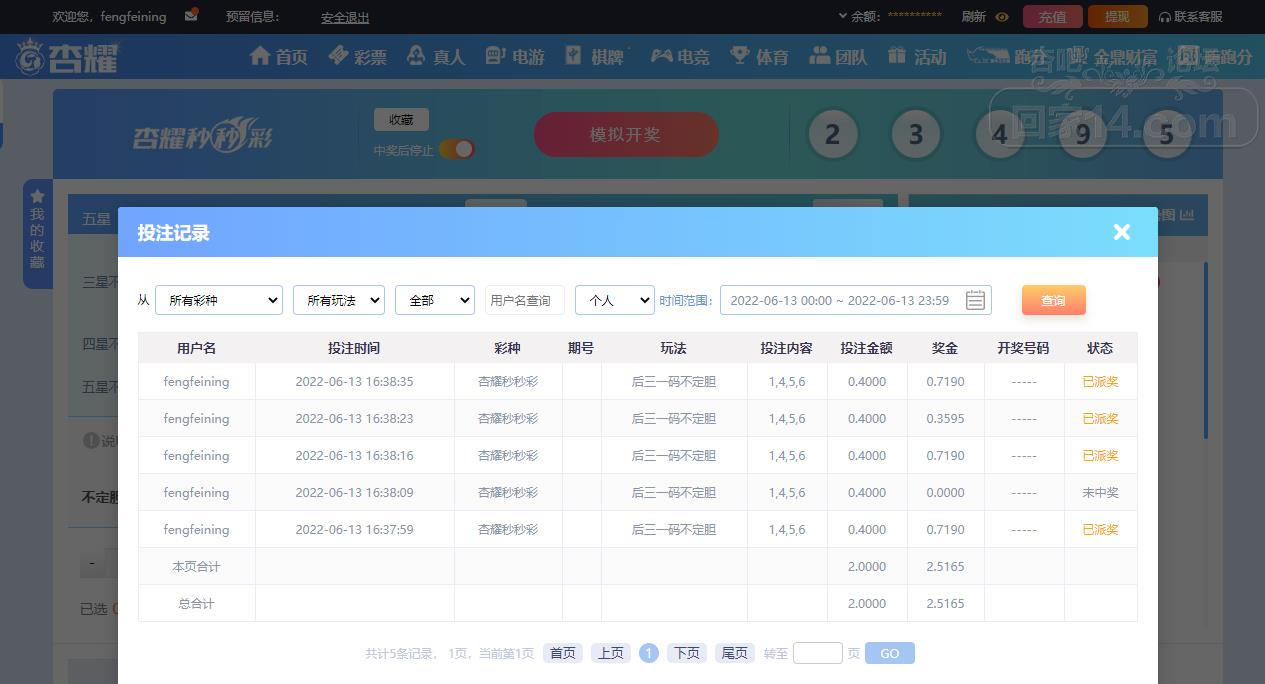Click the 杏耀 site logo
1265x684 pixels.
[67, 57]
